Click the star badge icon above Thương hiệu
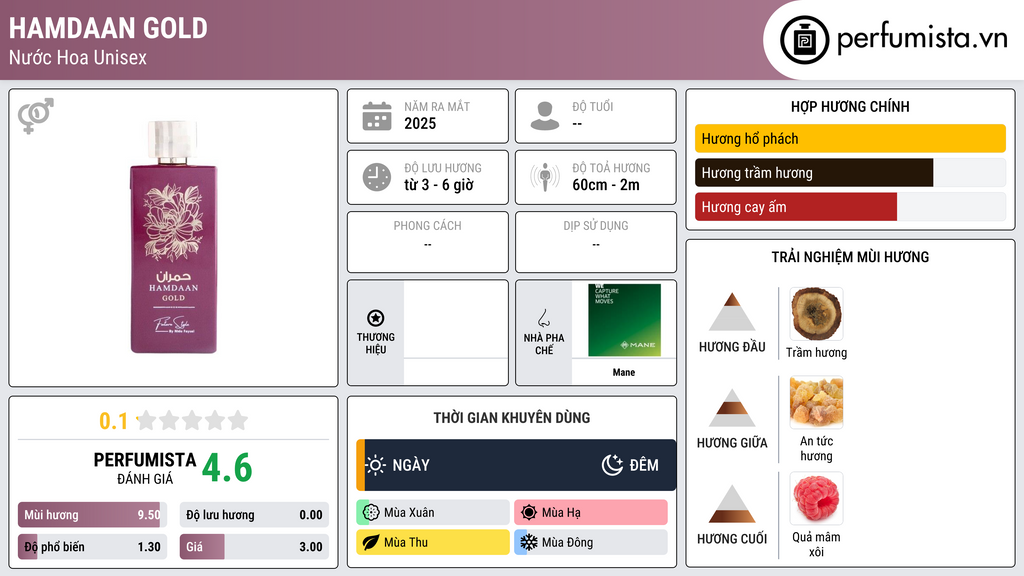Viewport: 1024px width, 576px height. click(376, 318)
